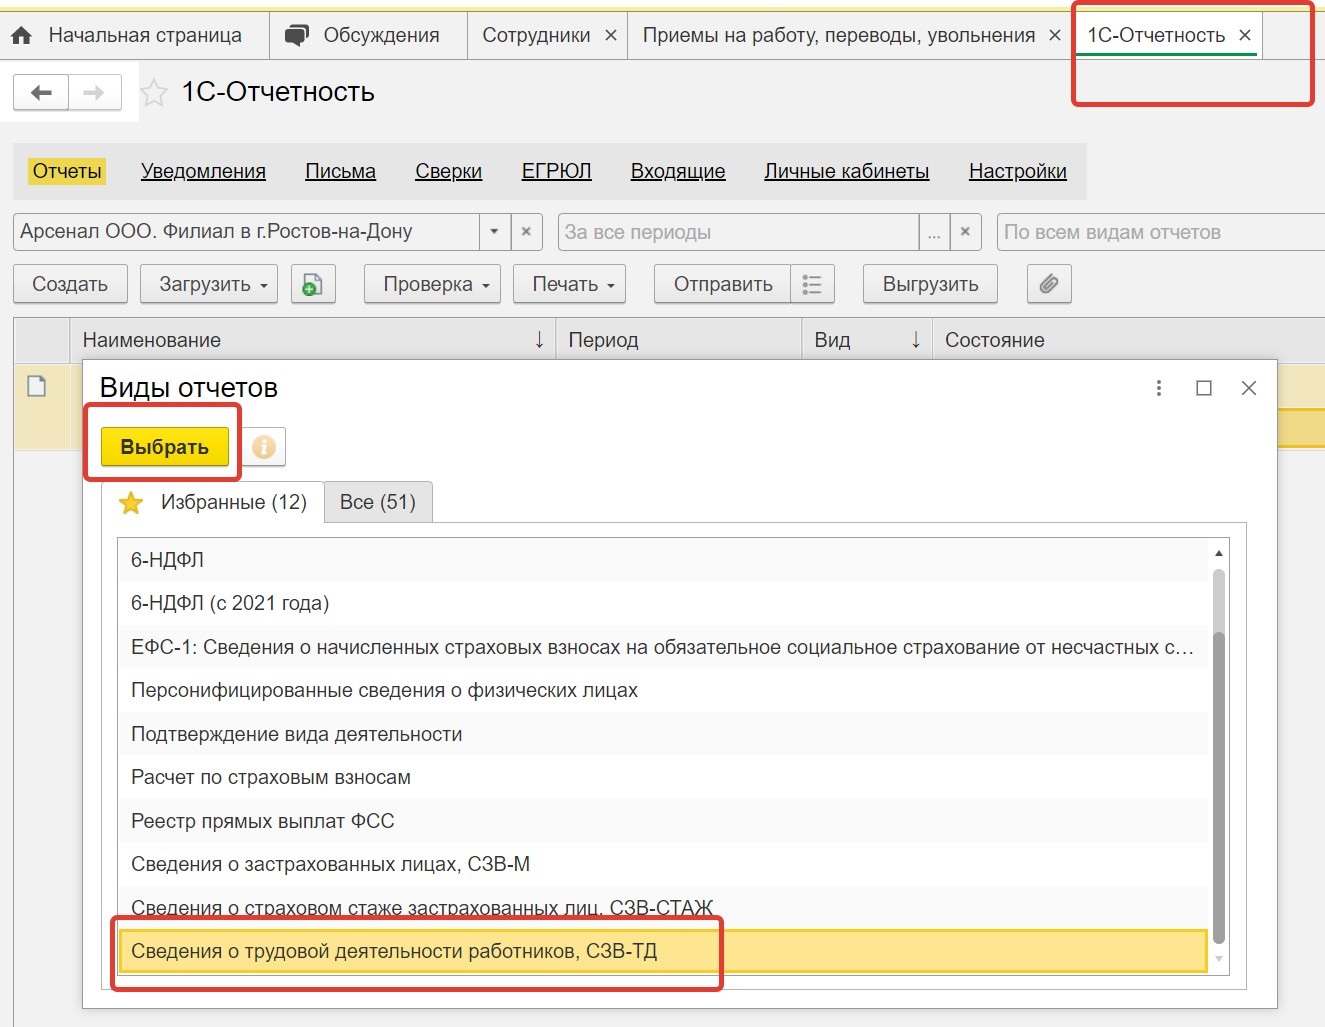Viewport: 1325px width, 1027px height.
Task: Open the ЕГРЮЛ section
Action: click(x=556, y=172)
